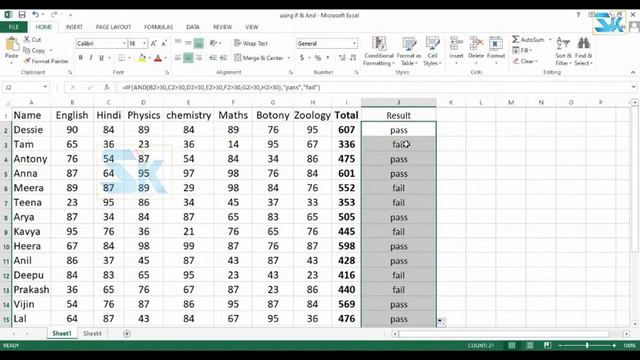Apply accounting dollar format
This screenshot has height=360, width=640.
click(302, 58)
